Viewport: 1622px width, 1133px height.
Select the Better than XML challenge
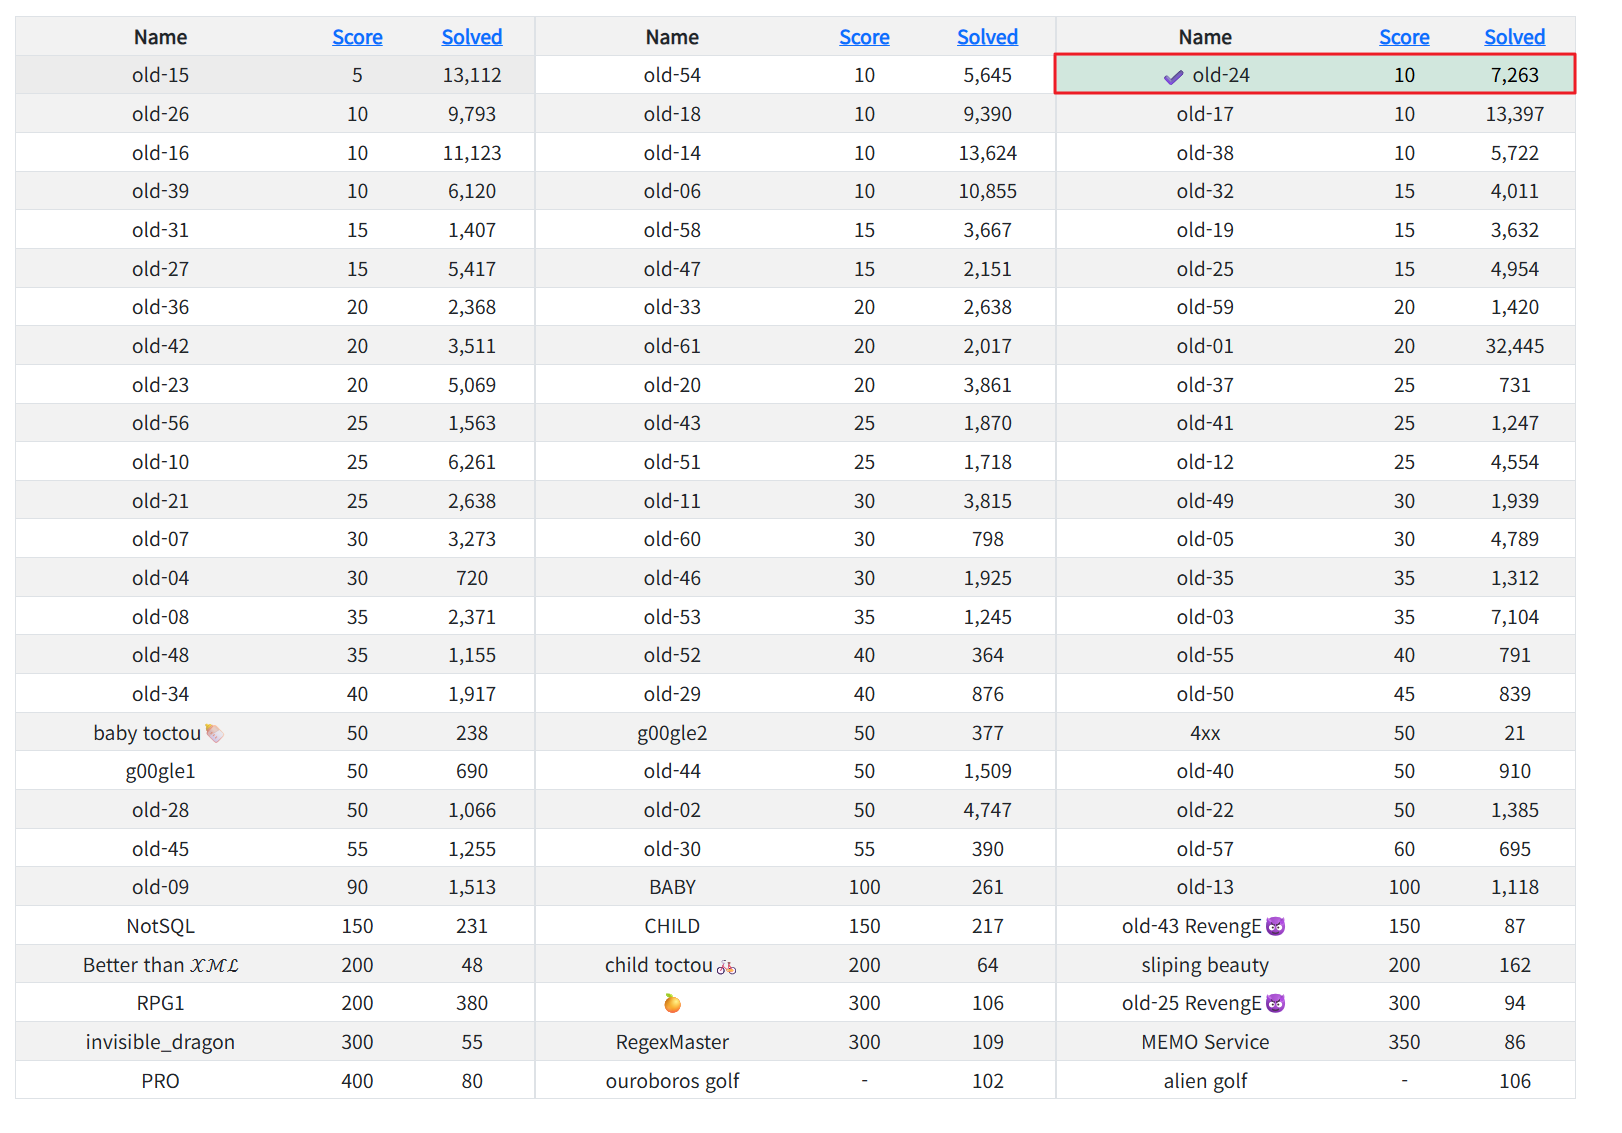click(x=160, y=965)
